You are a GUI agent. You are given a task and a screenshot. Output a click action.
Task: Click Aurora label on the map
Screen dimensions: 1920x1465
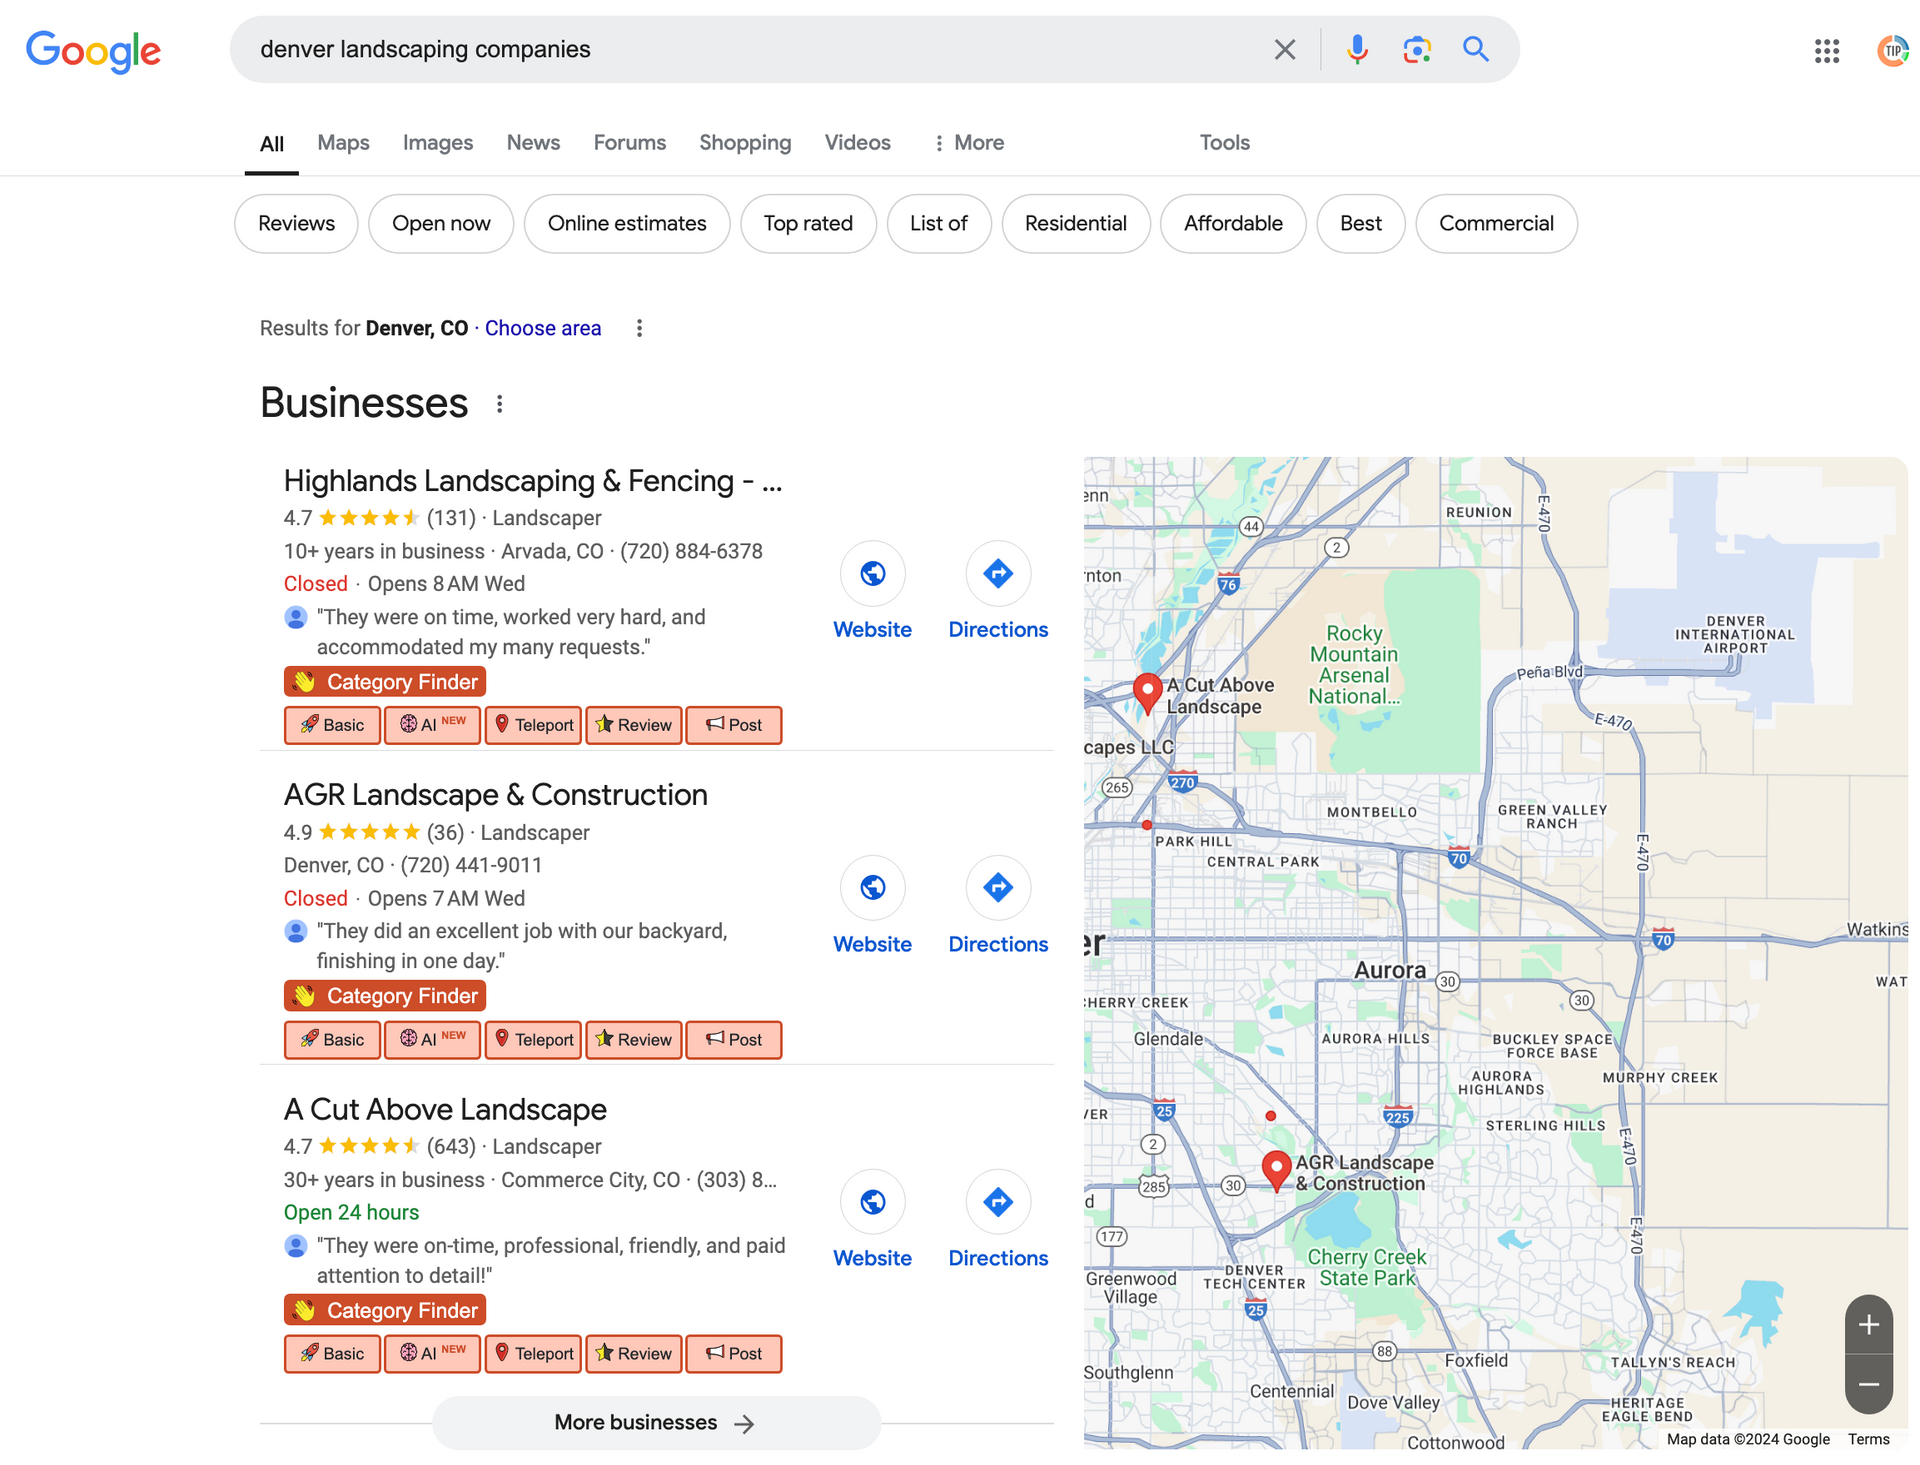click(x=1390, y=970)
